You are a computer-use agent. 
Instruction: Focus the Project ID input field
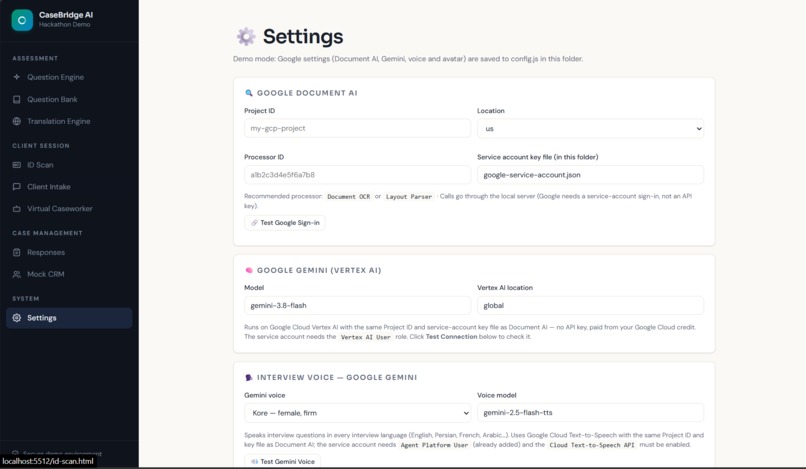point(357,129)
